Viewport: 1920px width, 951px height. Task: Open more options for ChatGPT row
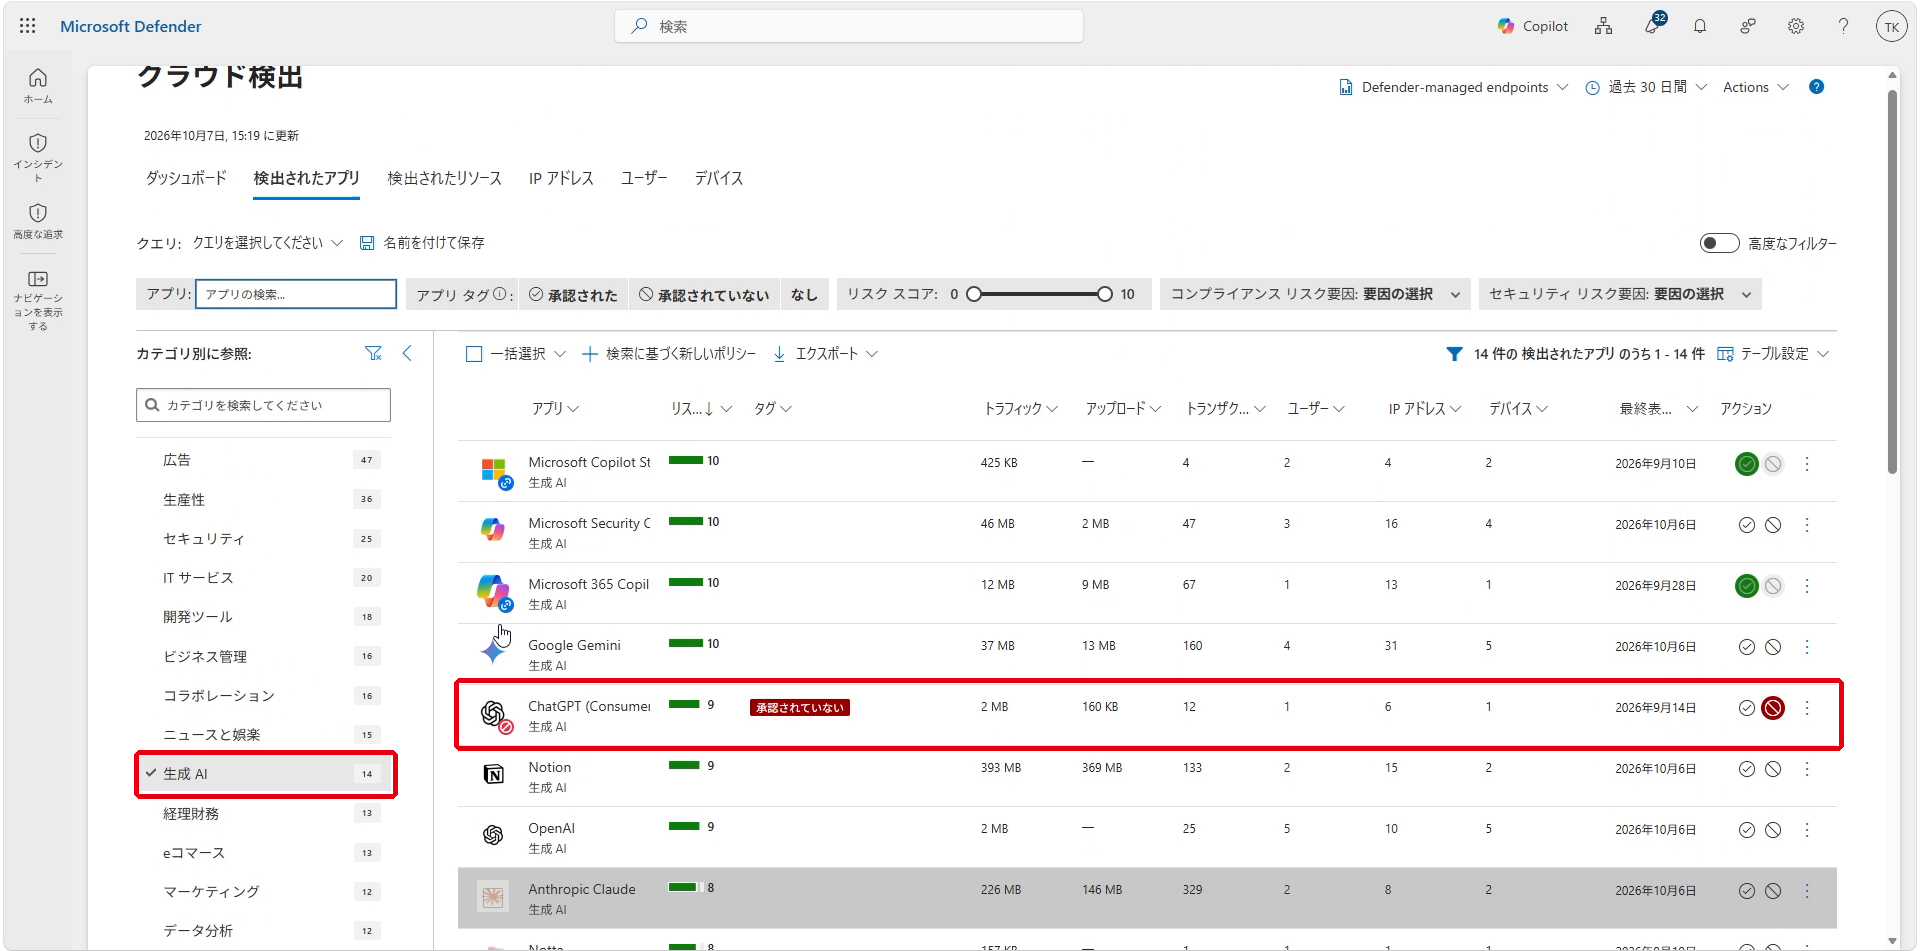(x=1806, y=708)
